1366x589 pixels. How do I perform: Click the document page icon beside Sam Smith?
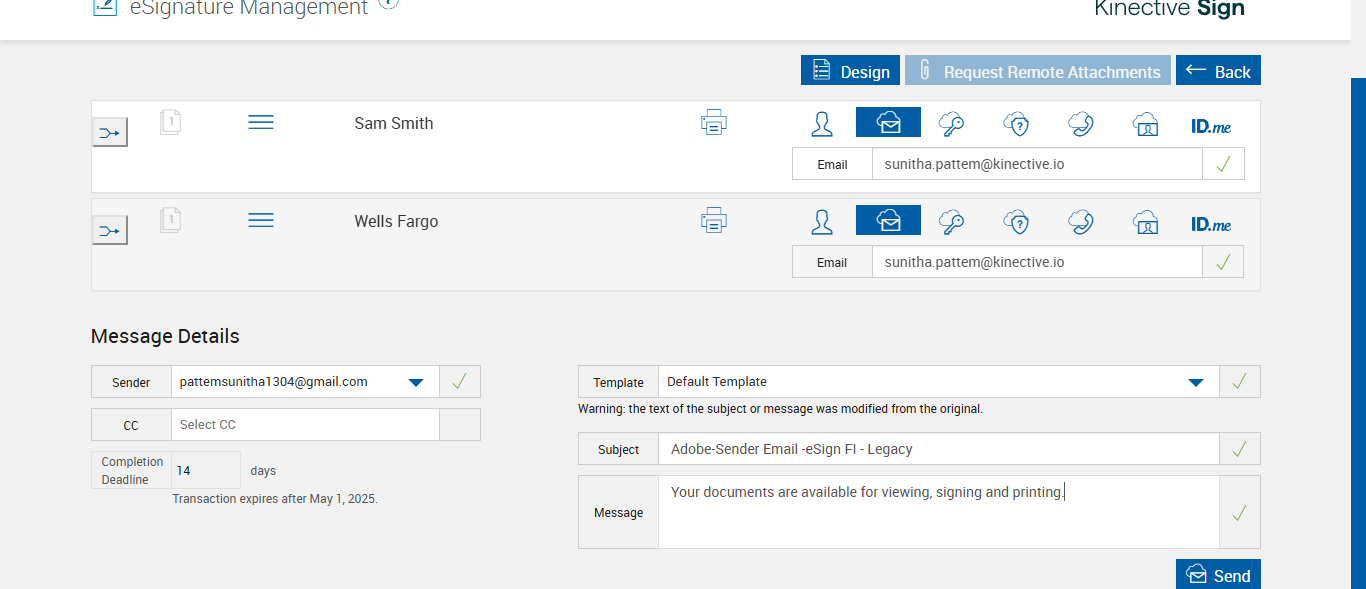point(171,122)
